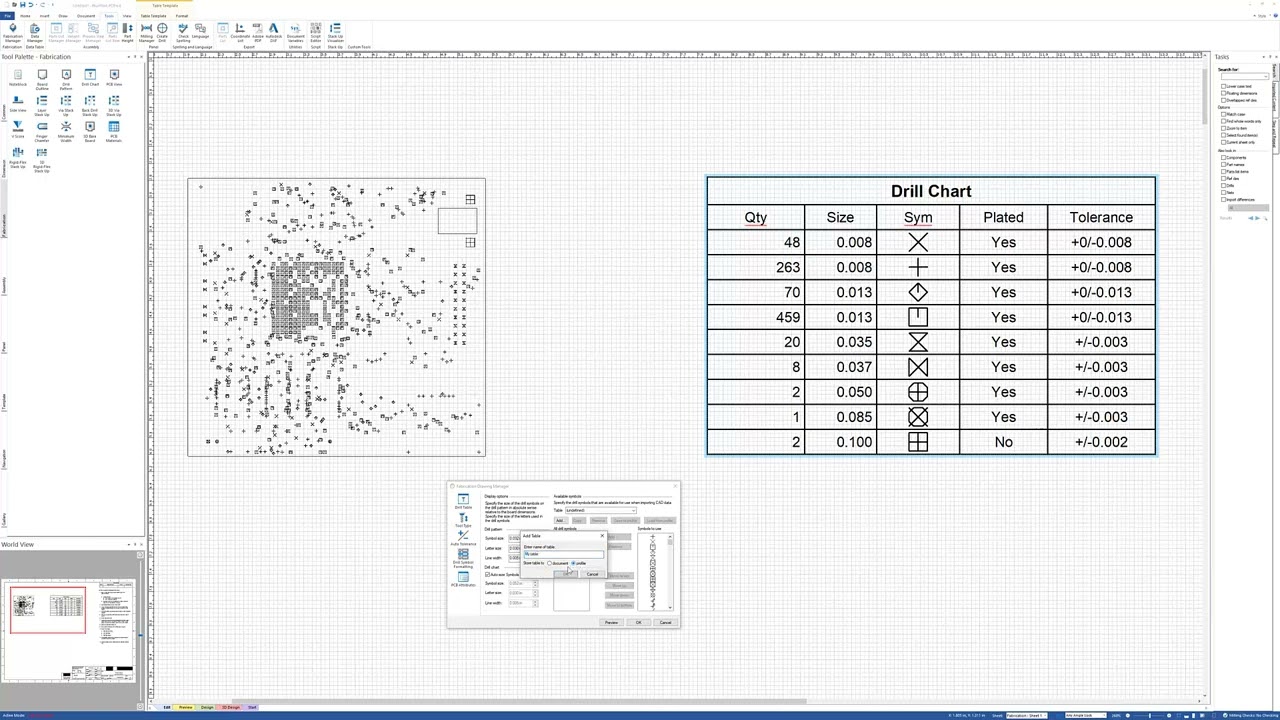This screenshot has width=1280, height=720.
Task: Close the Add Table dialog
Action: (x=602, y=536)
